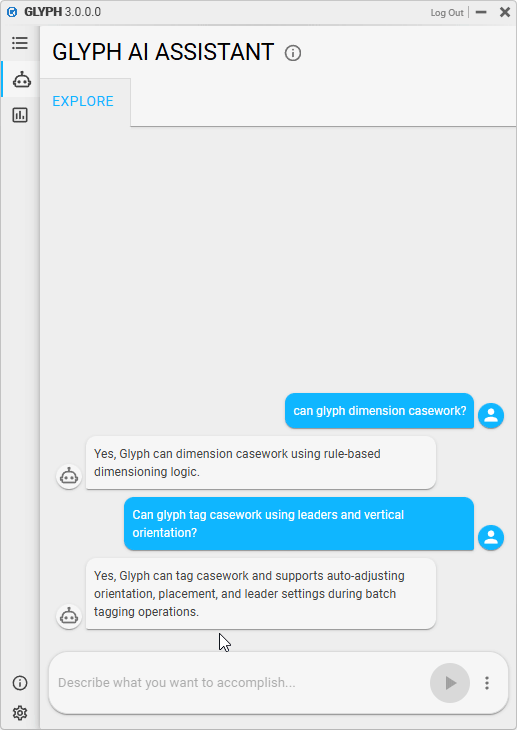Click the reply about auto-adjusting orientation
Screen dimensions: 517x730
(x=261, y=594)
